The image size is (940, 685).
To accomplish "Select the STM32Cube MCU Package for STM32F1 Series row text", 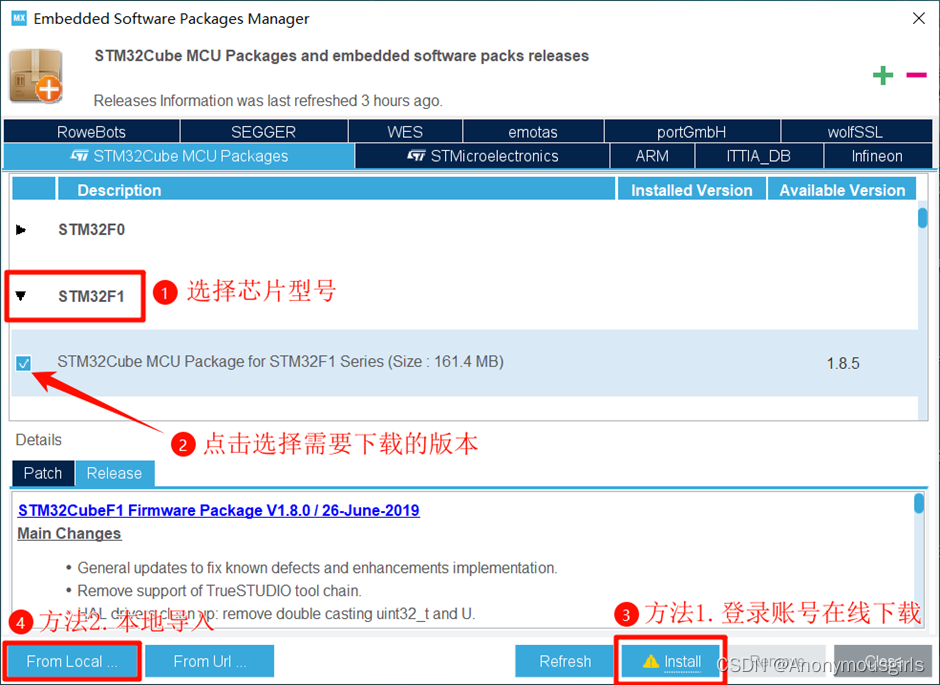I will click(281, 361).
